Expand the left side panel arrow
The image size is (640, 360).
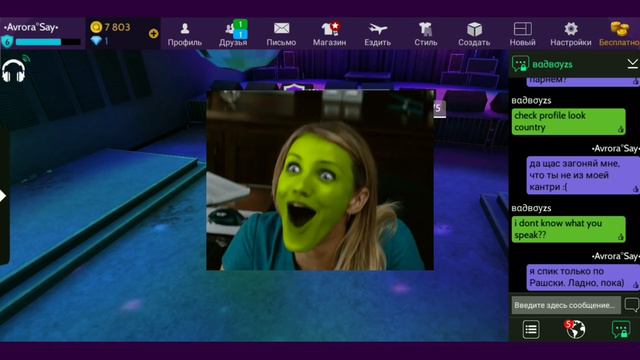pyautogui.click(x=3, y=196)
